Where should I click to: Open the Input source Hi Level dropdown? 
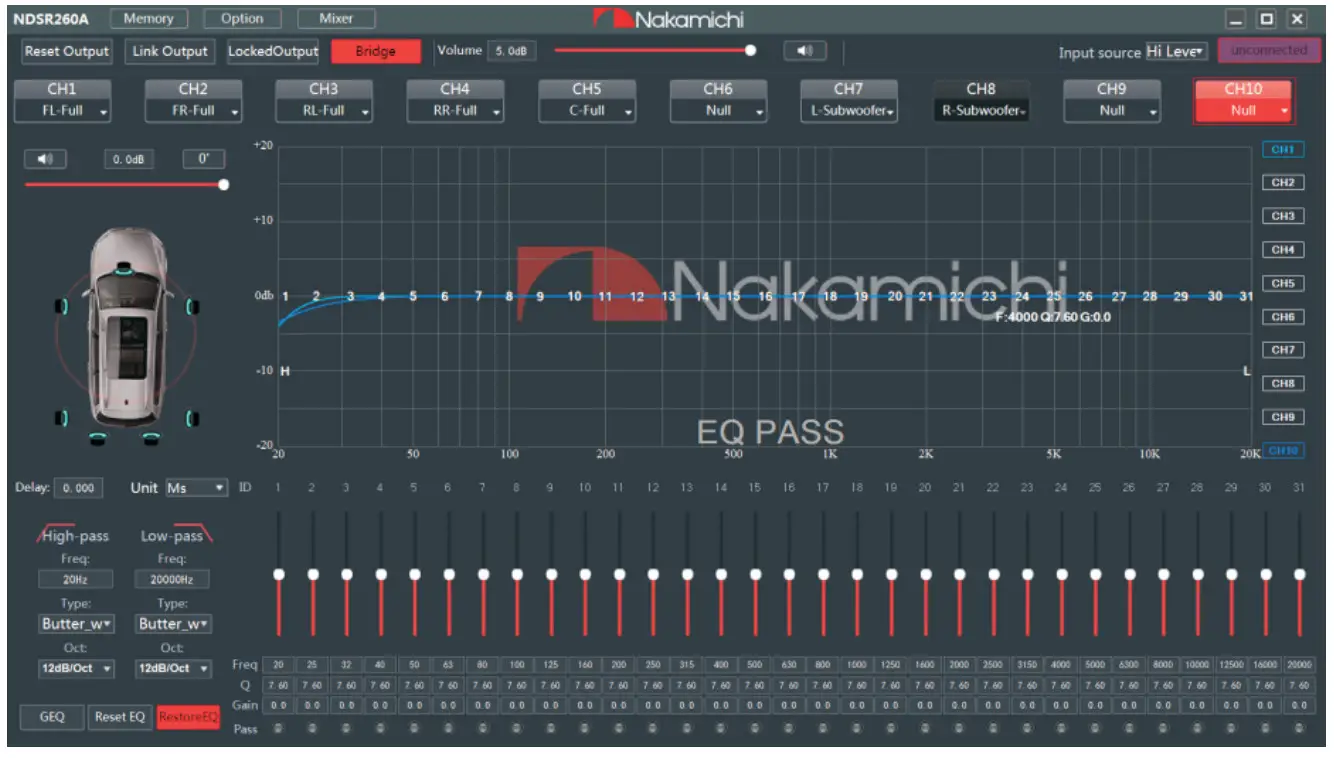[x=1176, y=49]
